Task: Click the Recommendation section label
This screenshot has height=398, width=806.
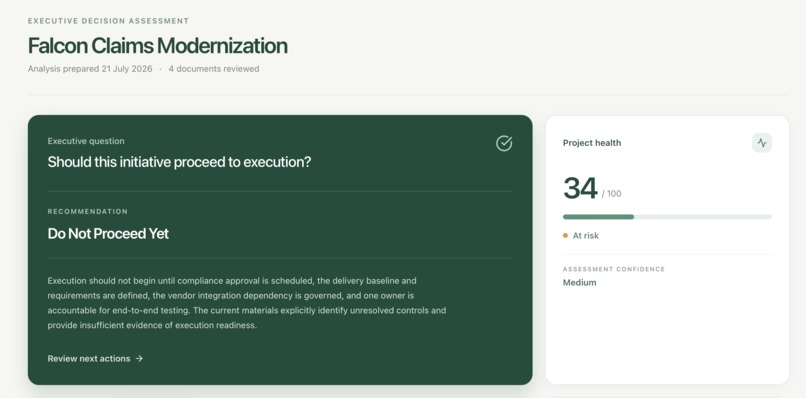Action: tap(88, 211)
